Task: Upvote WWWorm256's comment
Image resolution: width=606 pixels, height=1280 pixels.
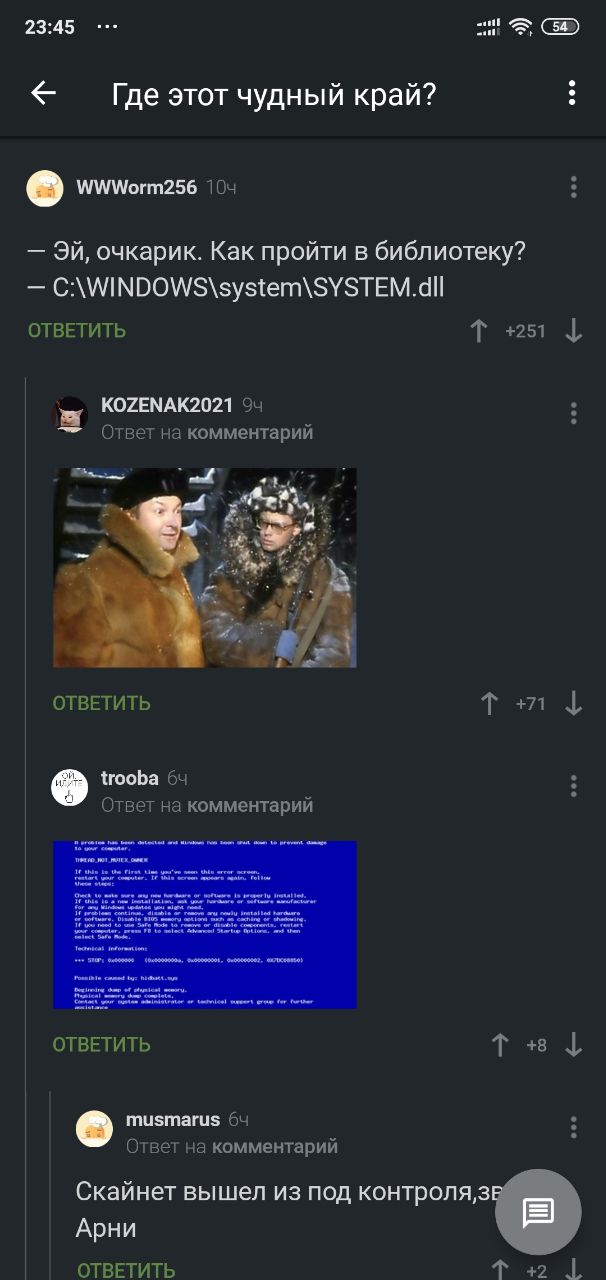Action: [479, 331]
